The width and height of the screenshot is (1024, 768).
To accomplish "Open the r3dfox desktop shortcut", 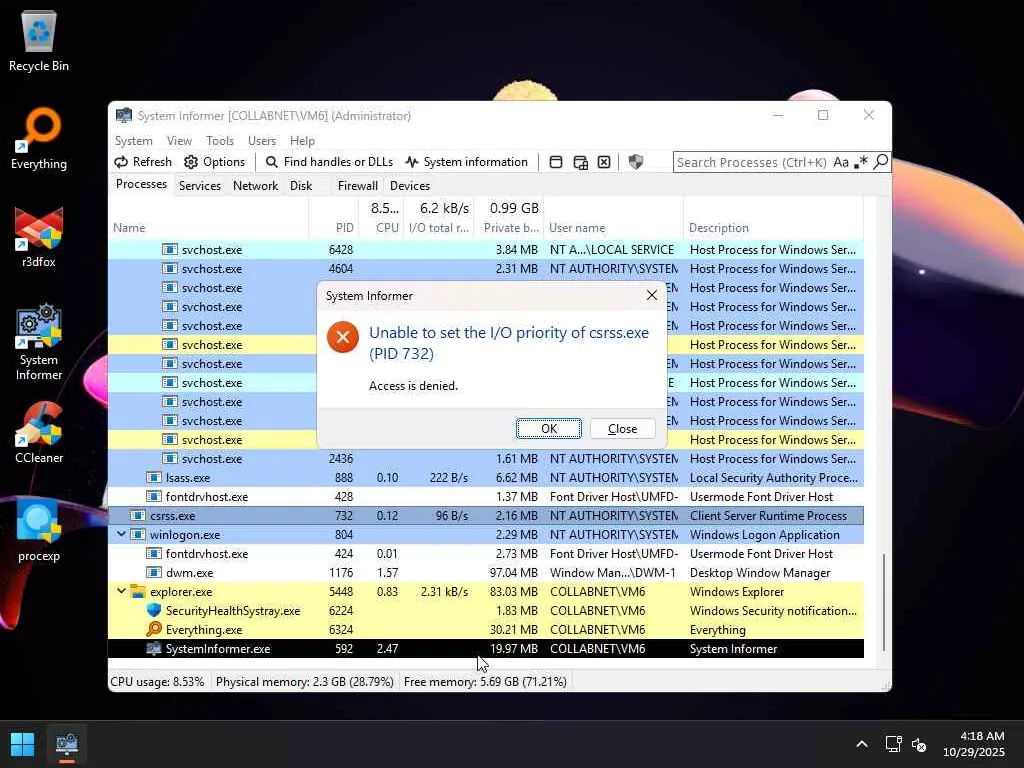I will pos(39,237).
